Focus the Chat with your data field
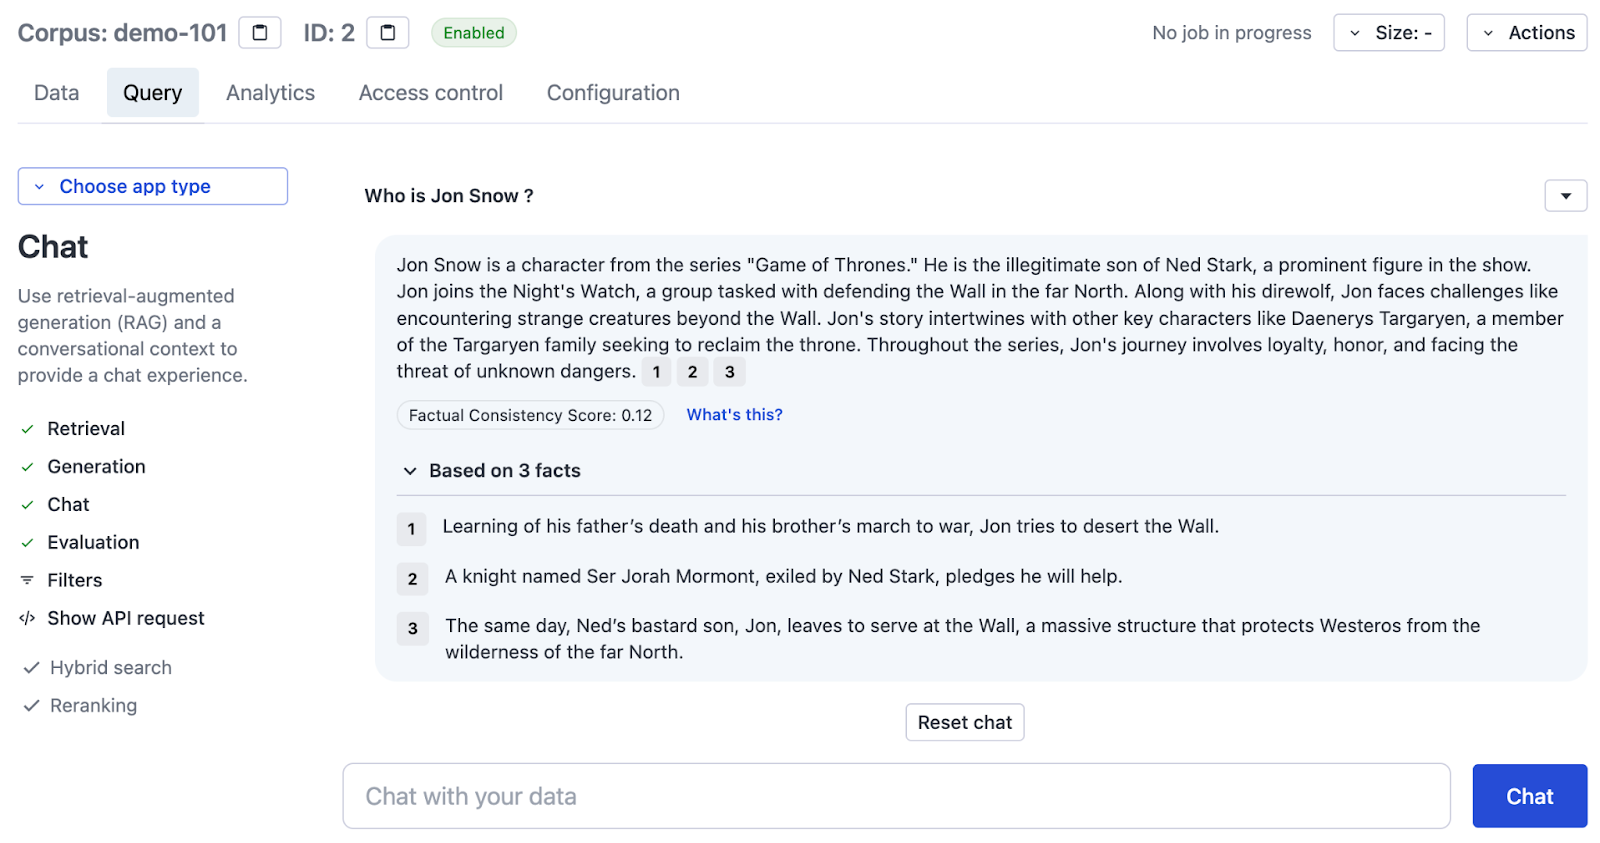1600x843 pixels. click(x=896, y=796)
